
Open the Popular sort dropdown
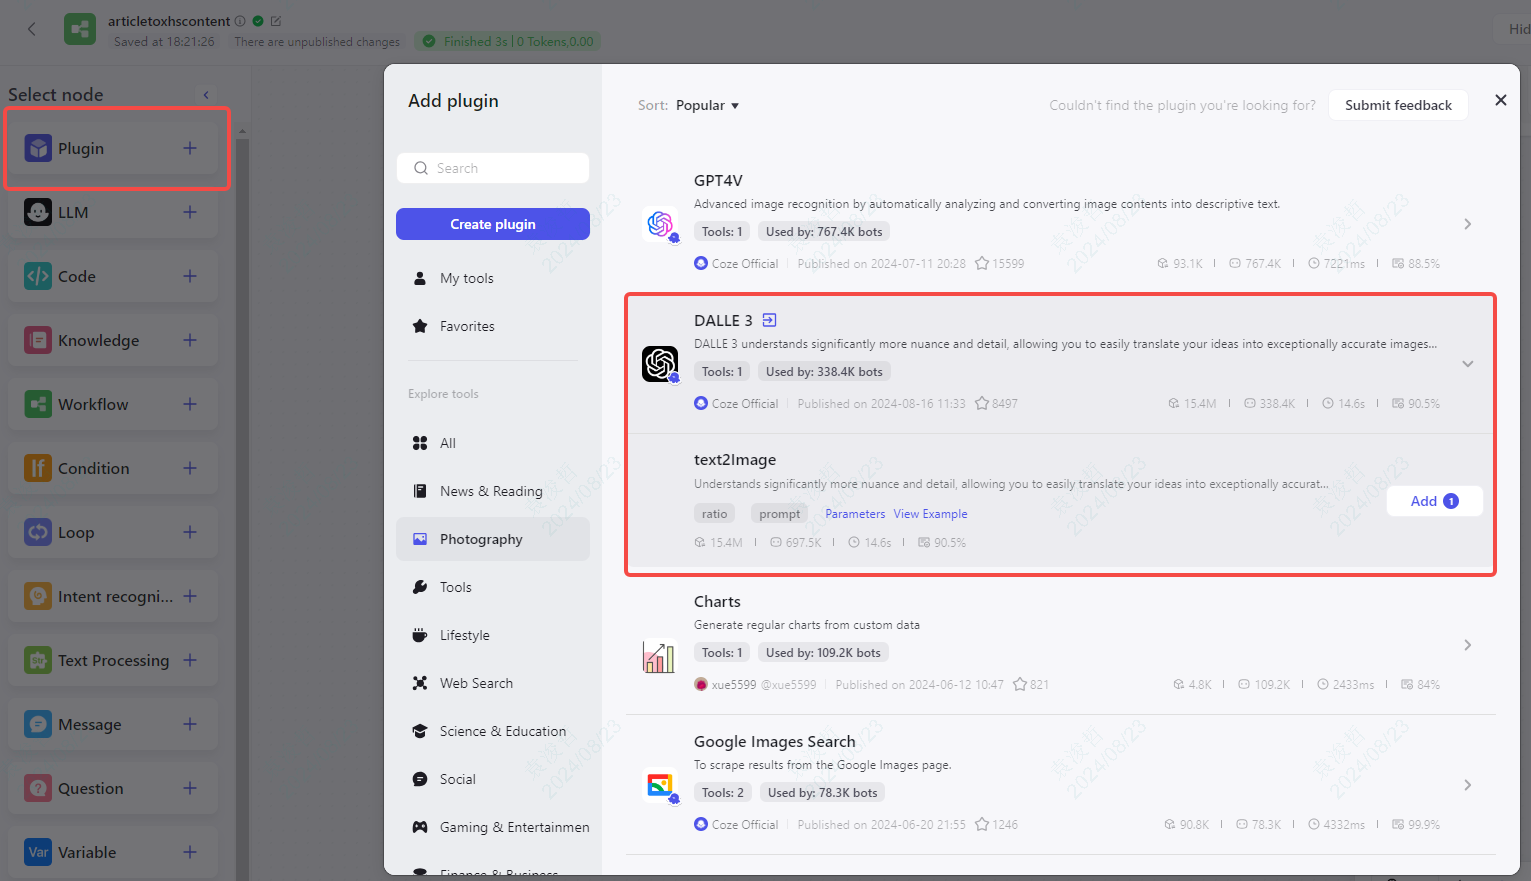point(706,105)
